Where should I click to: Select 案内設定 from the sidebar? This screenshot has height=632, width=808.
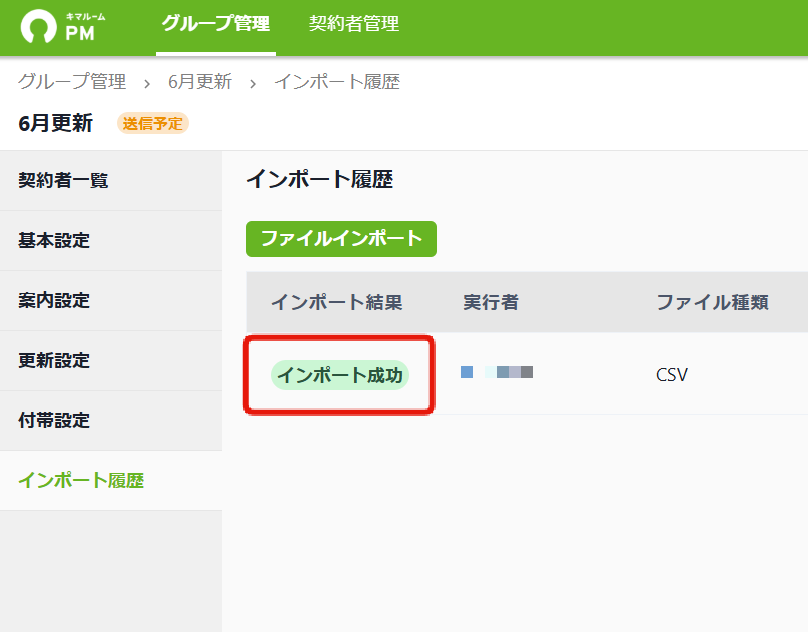pos(111,301)
